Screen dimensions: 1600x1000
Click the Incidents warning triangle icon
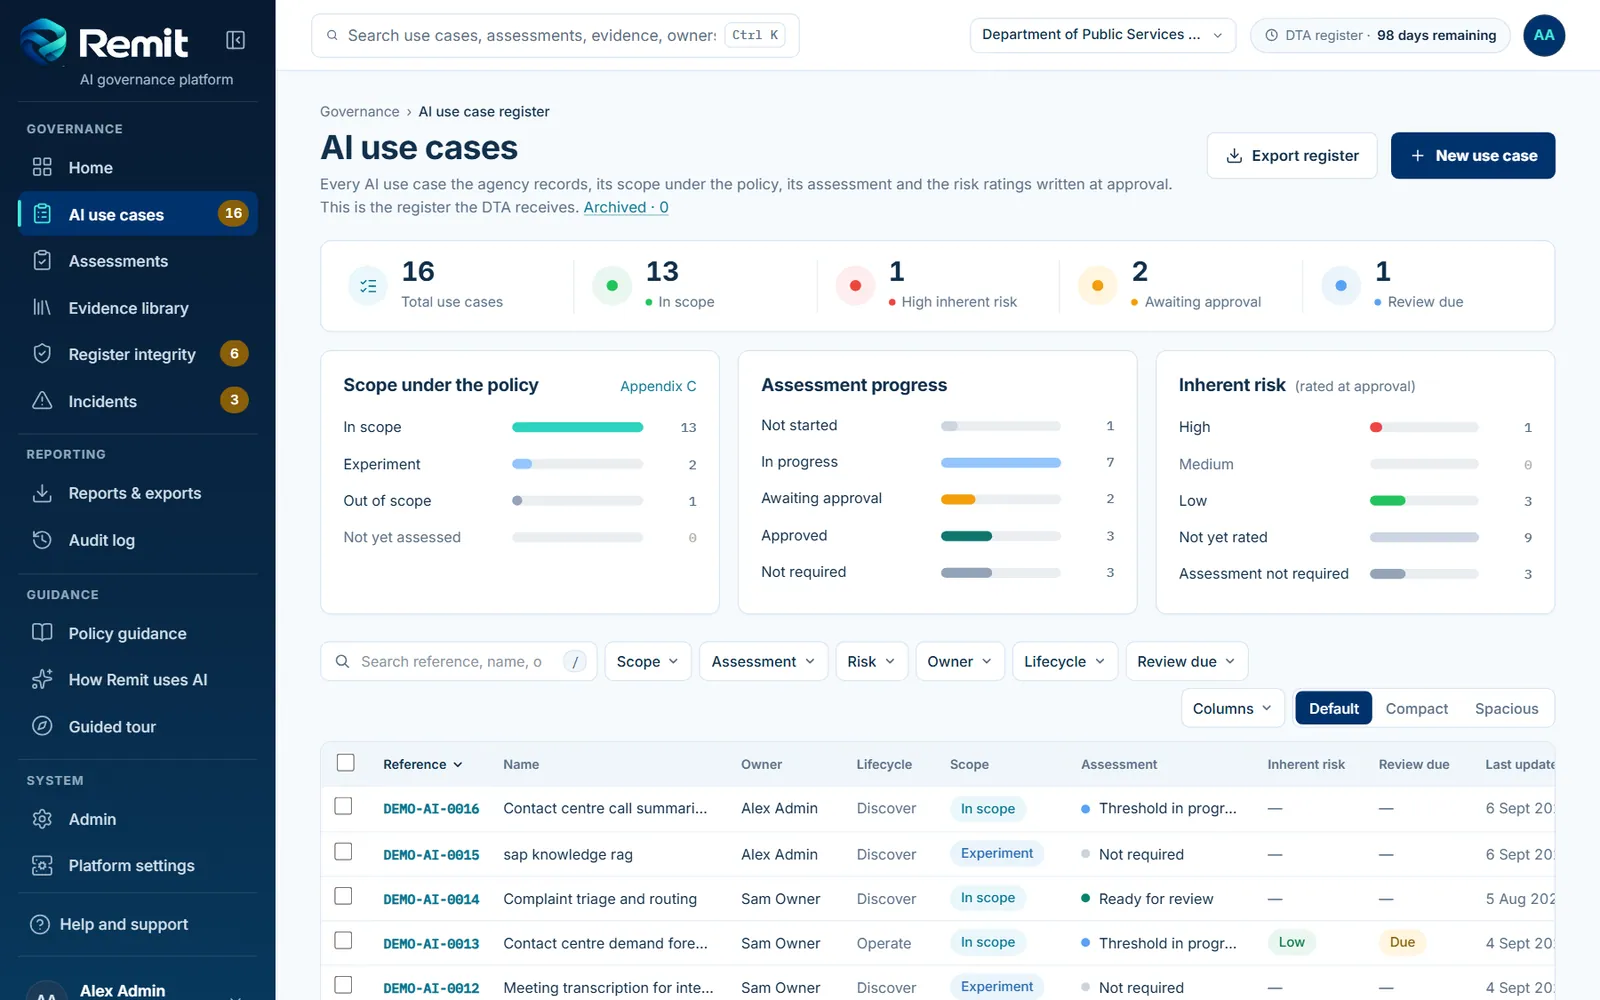coord(42,400)
